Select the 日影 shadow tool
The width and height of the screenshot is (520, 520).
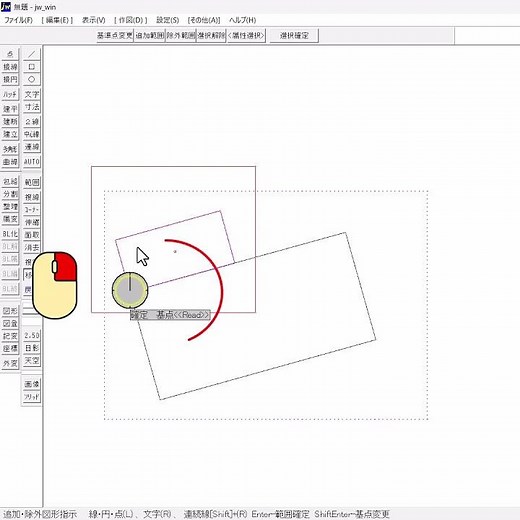pyautogui.click(x=32, y=348)
